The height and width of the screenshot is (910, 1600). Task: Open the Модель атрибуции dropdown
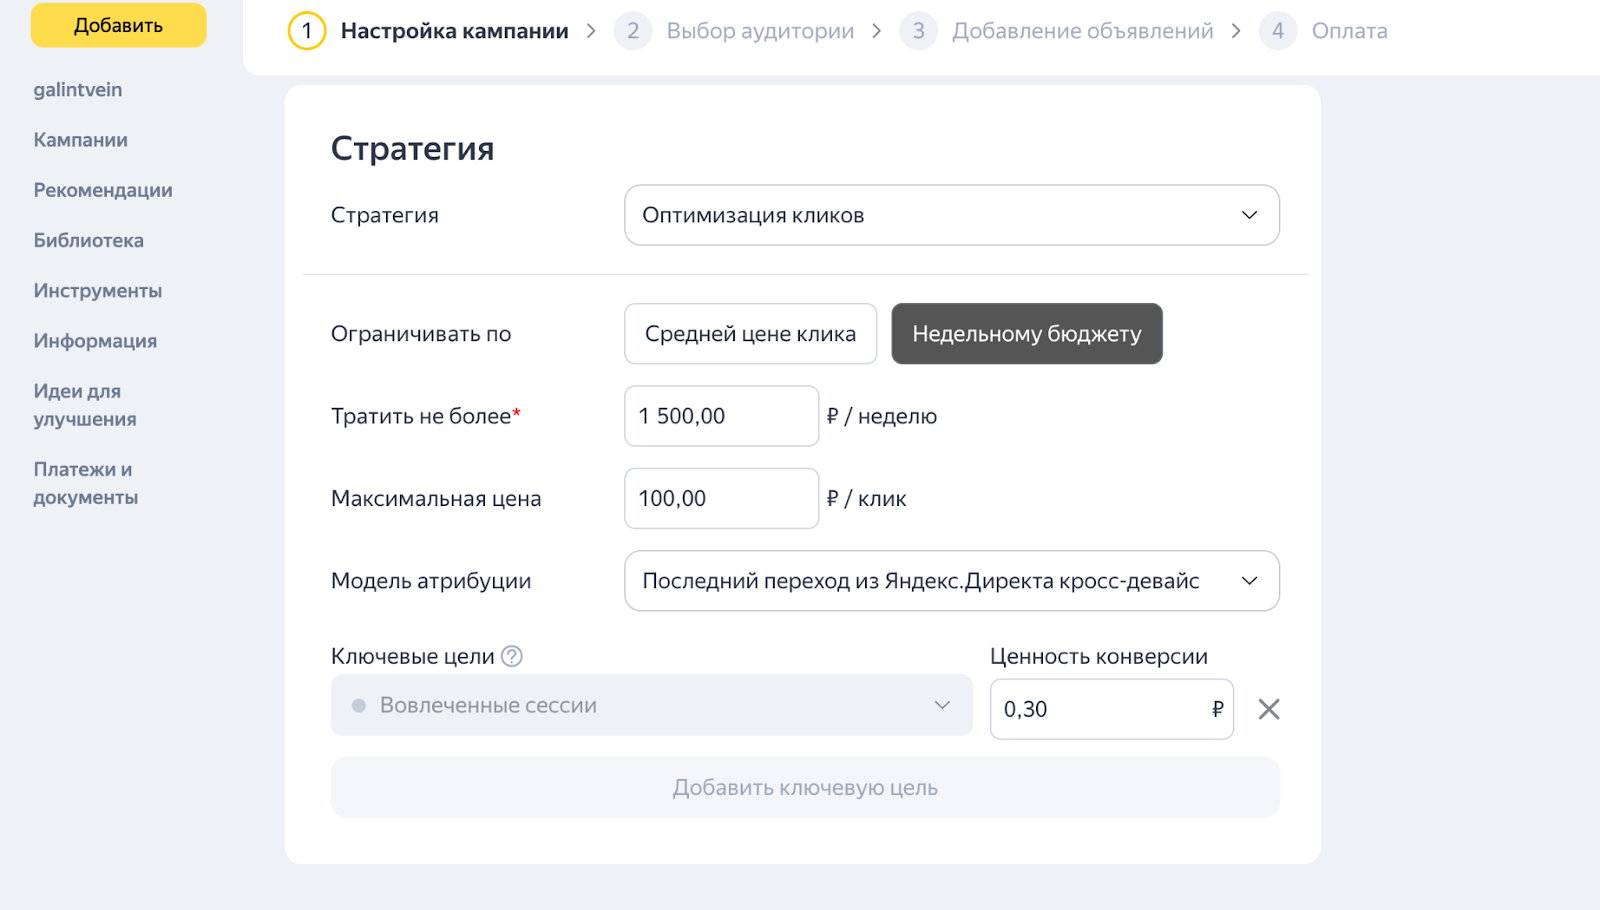click(x=952, y=581)
